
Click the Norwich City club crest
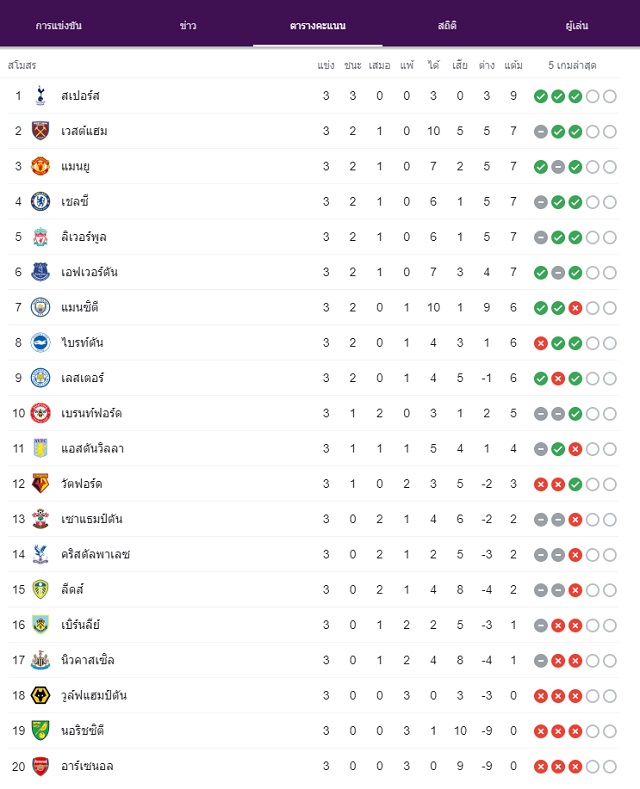(x=40, y=731)
